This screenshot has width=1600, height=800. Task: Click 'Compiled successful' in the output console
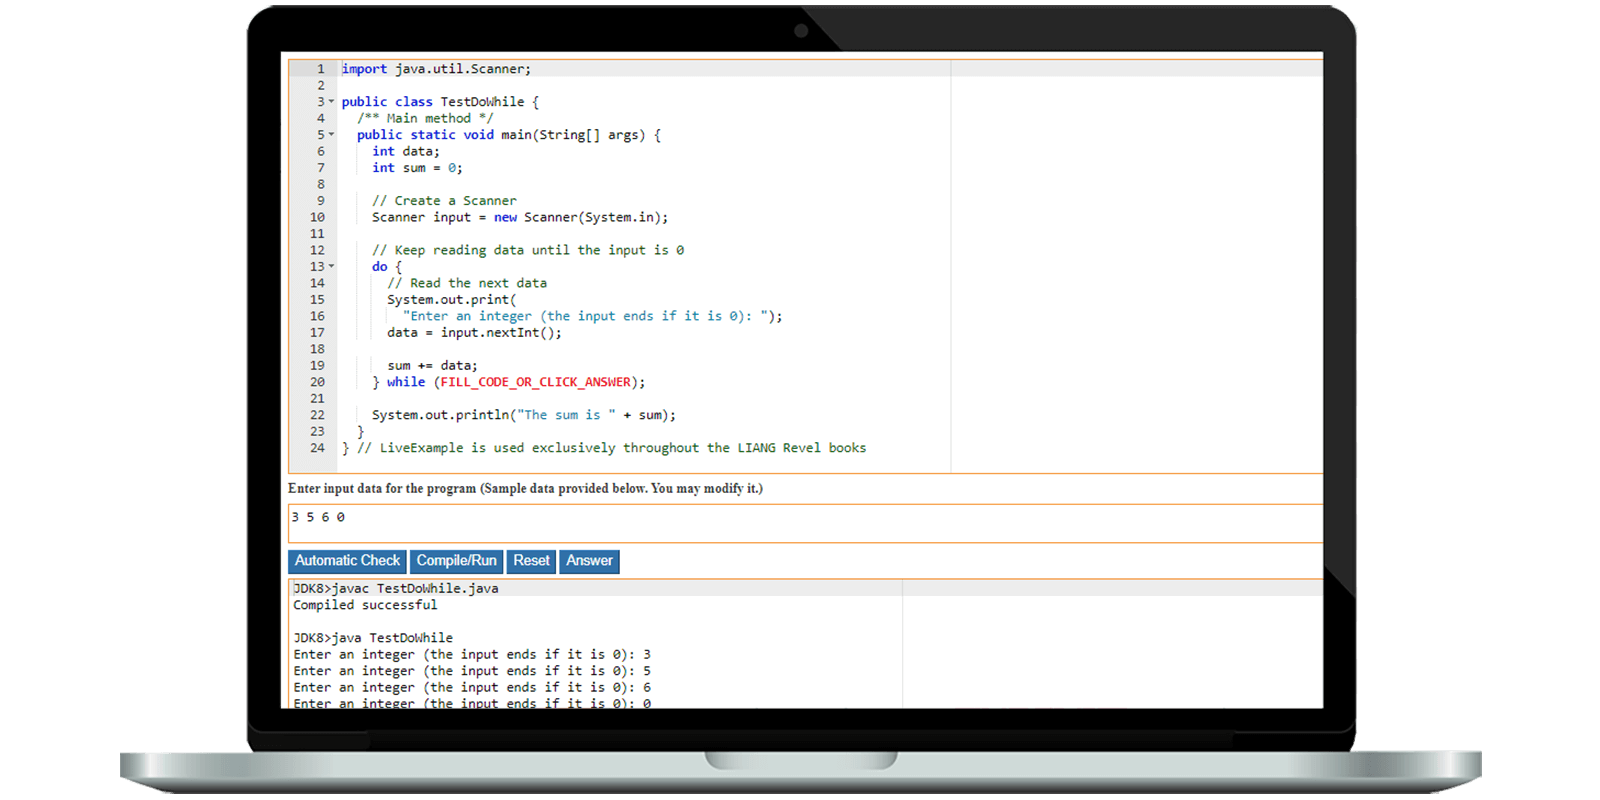pyautogui.click(x=365, y=605)
